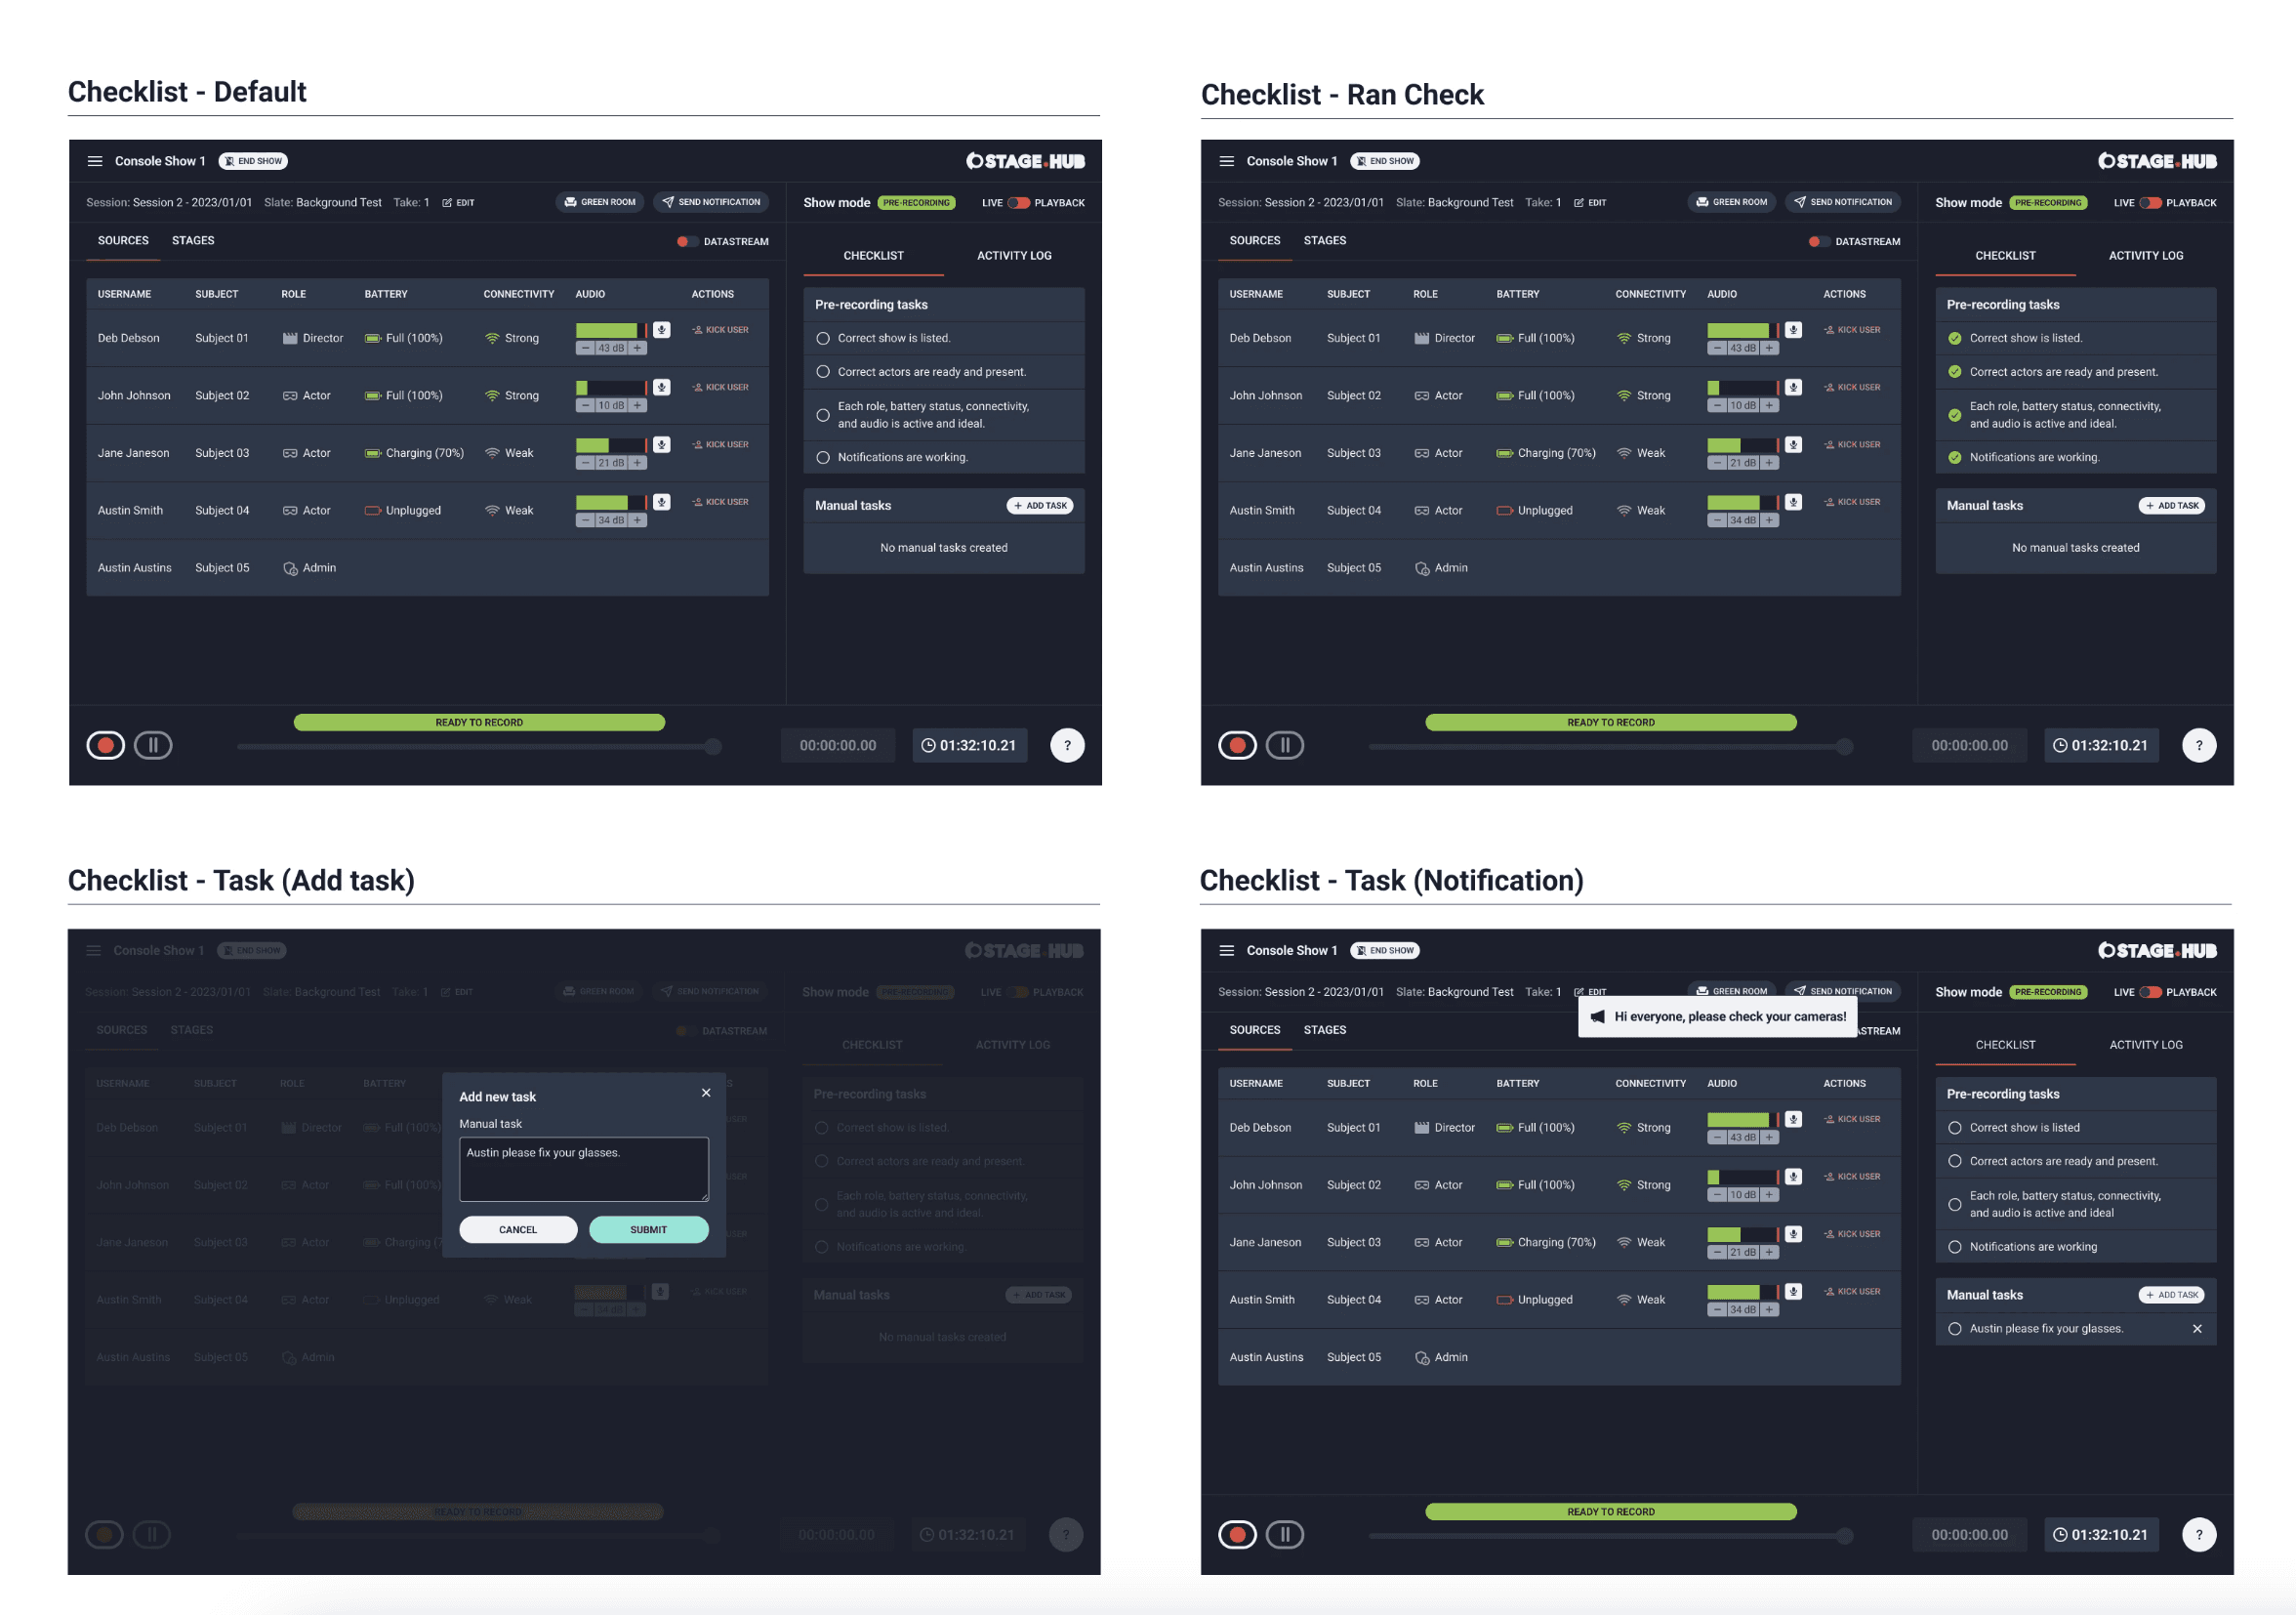2296x1615 pixels.
Task: Decrease Austin Smith's 34 dB gain in Checklist - Ran Check
Action: [1718, 520]
